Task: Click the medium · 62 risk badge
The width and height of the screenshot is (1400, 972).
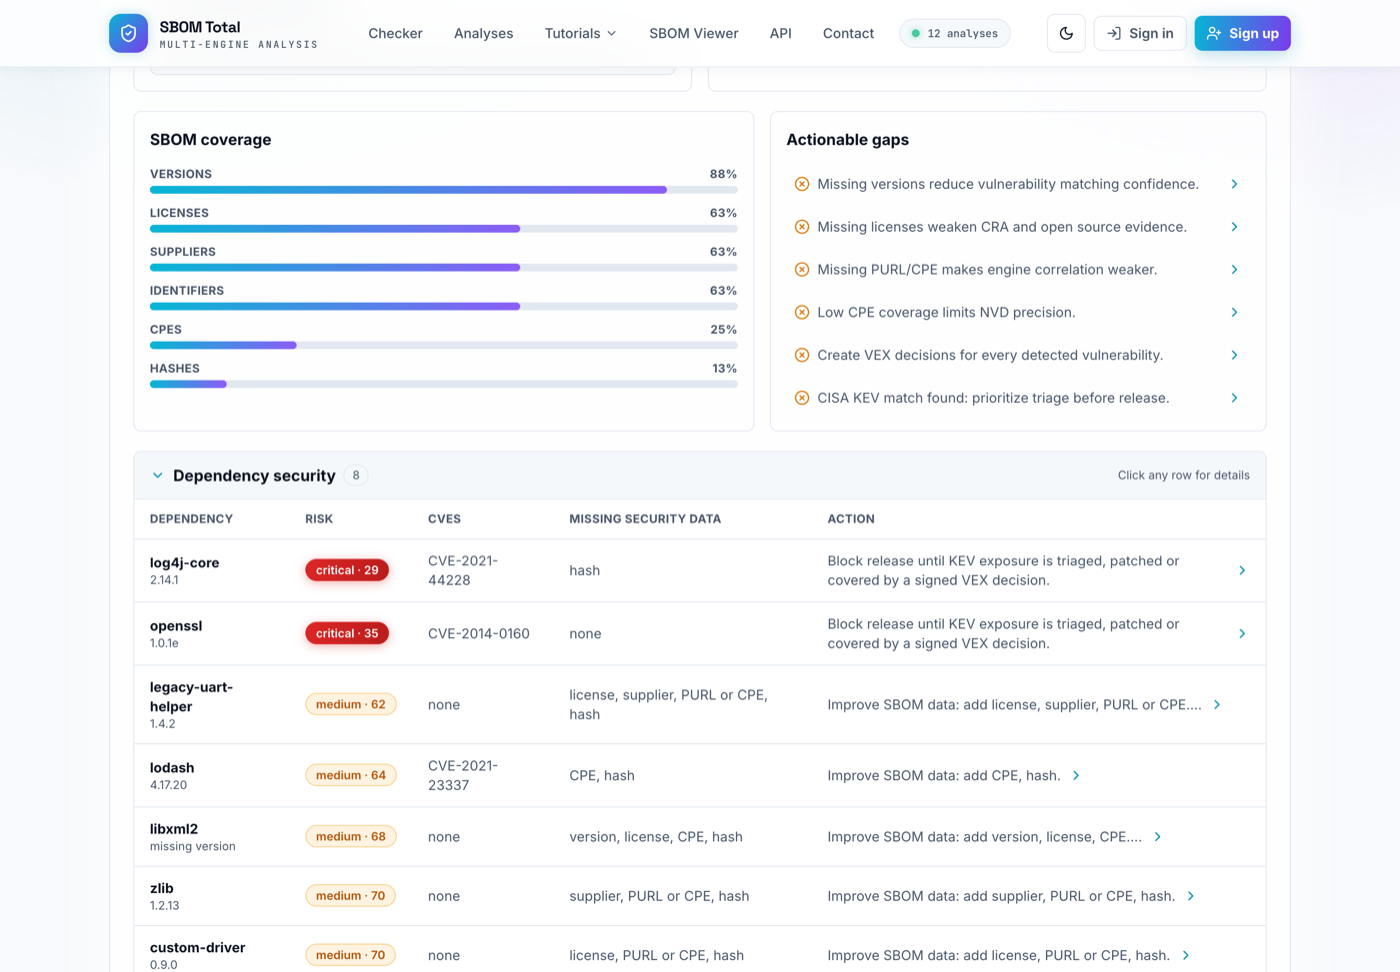Action: click(351, 704)
